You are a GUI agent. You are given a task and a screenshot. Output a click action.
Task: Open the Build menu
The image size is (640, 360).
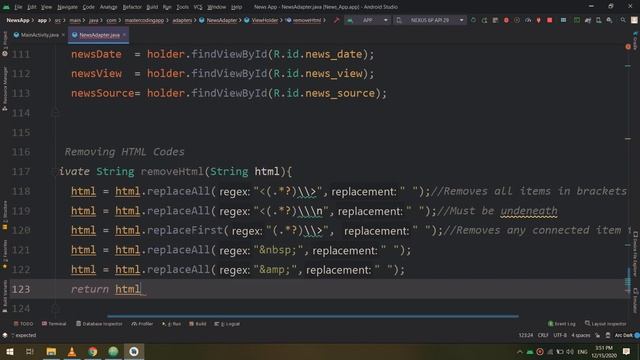click(x=152, y=7)
